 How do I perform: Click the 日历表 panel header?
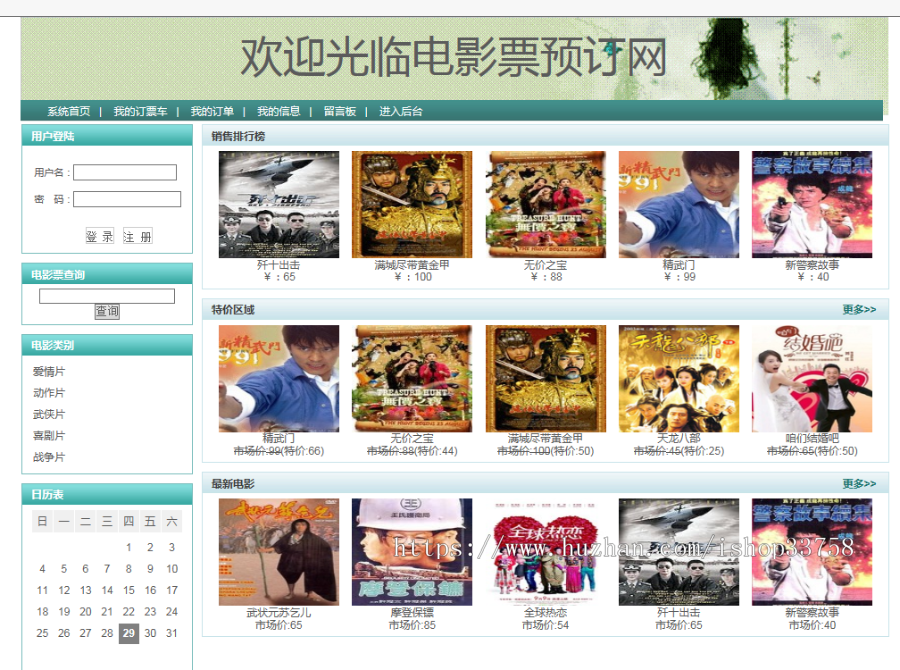[x=107, y=494]
